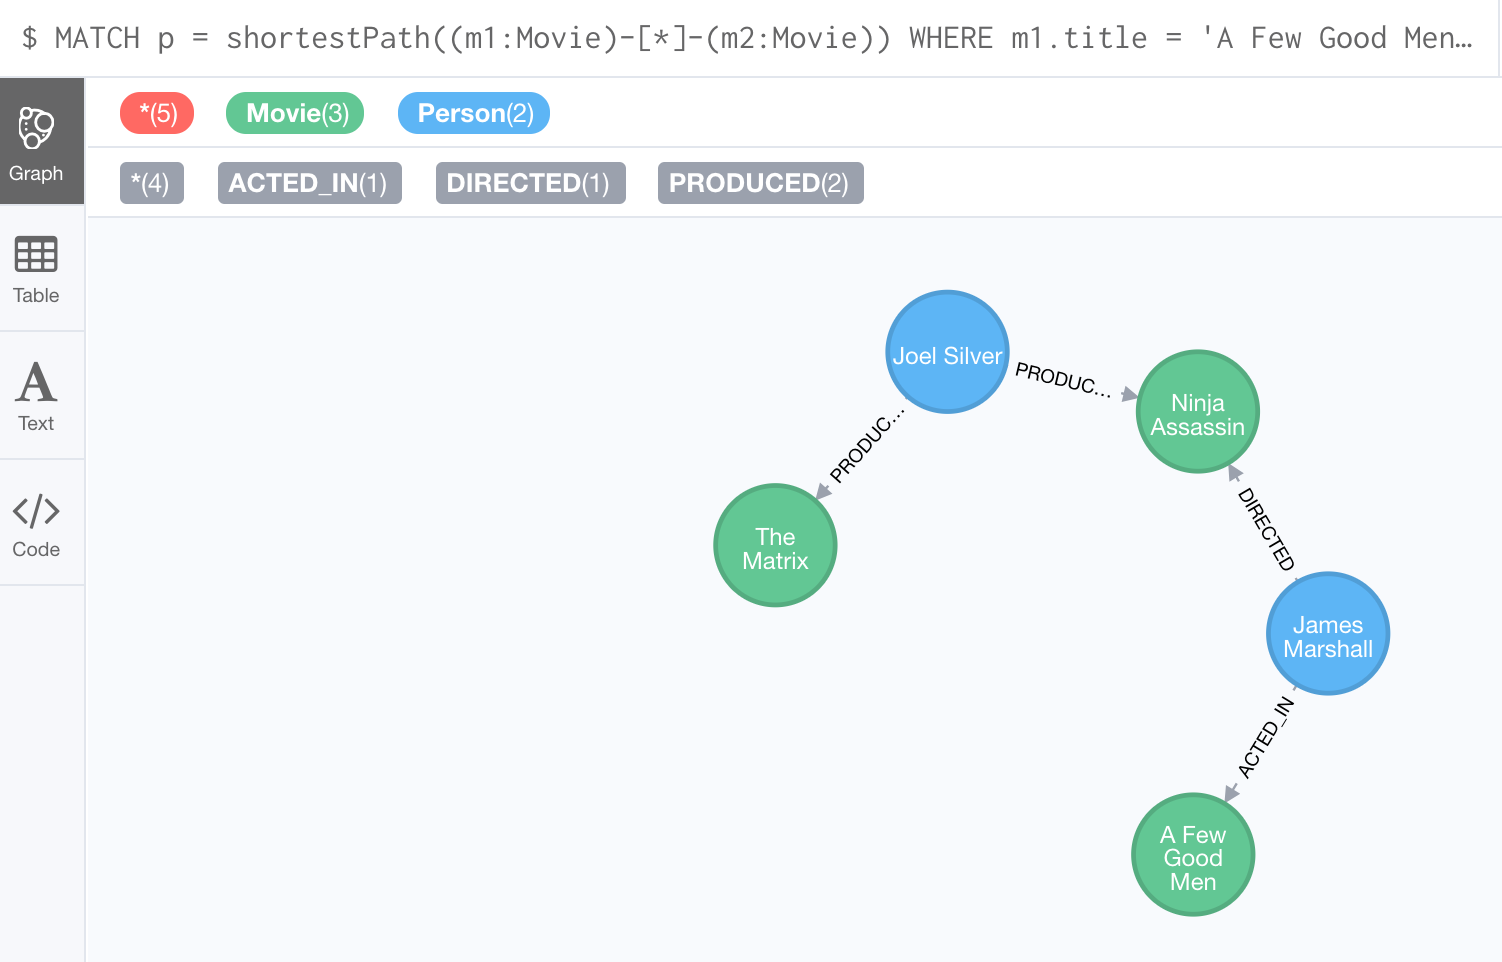
Task: Select the ACTED_IN(1) relationship type
Action: 310,183
